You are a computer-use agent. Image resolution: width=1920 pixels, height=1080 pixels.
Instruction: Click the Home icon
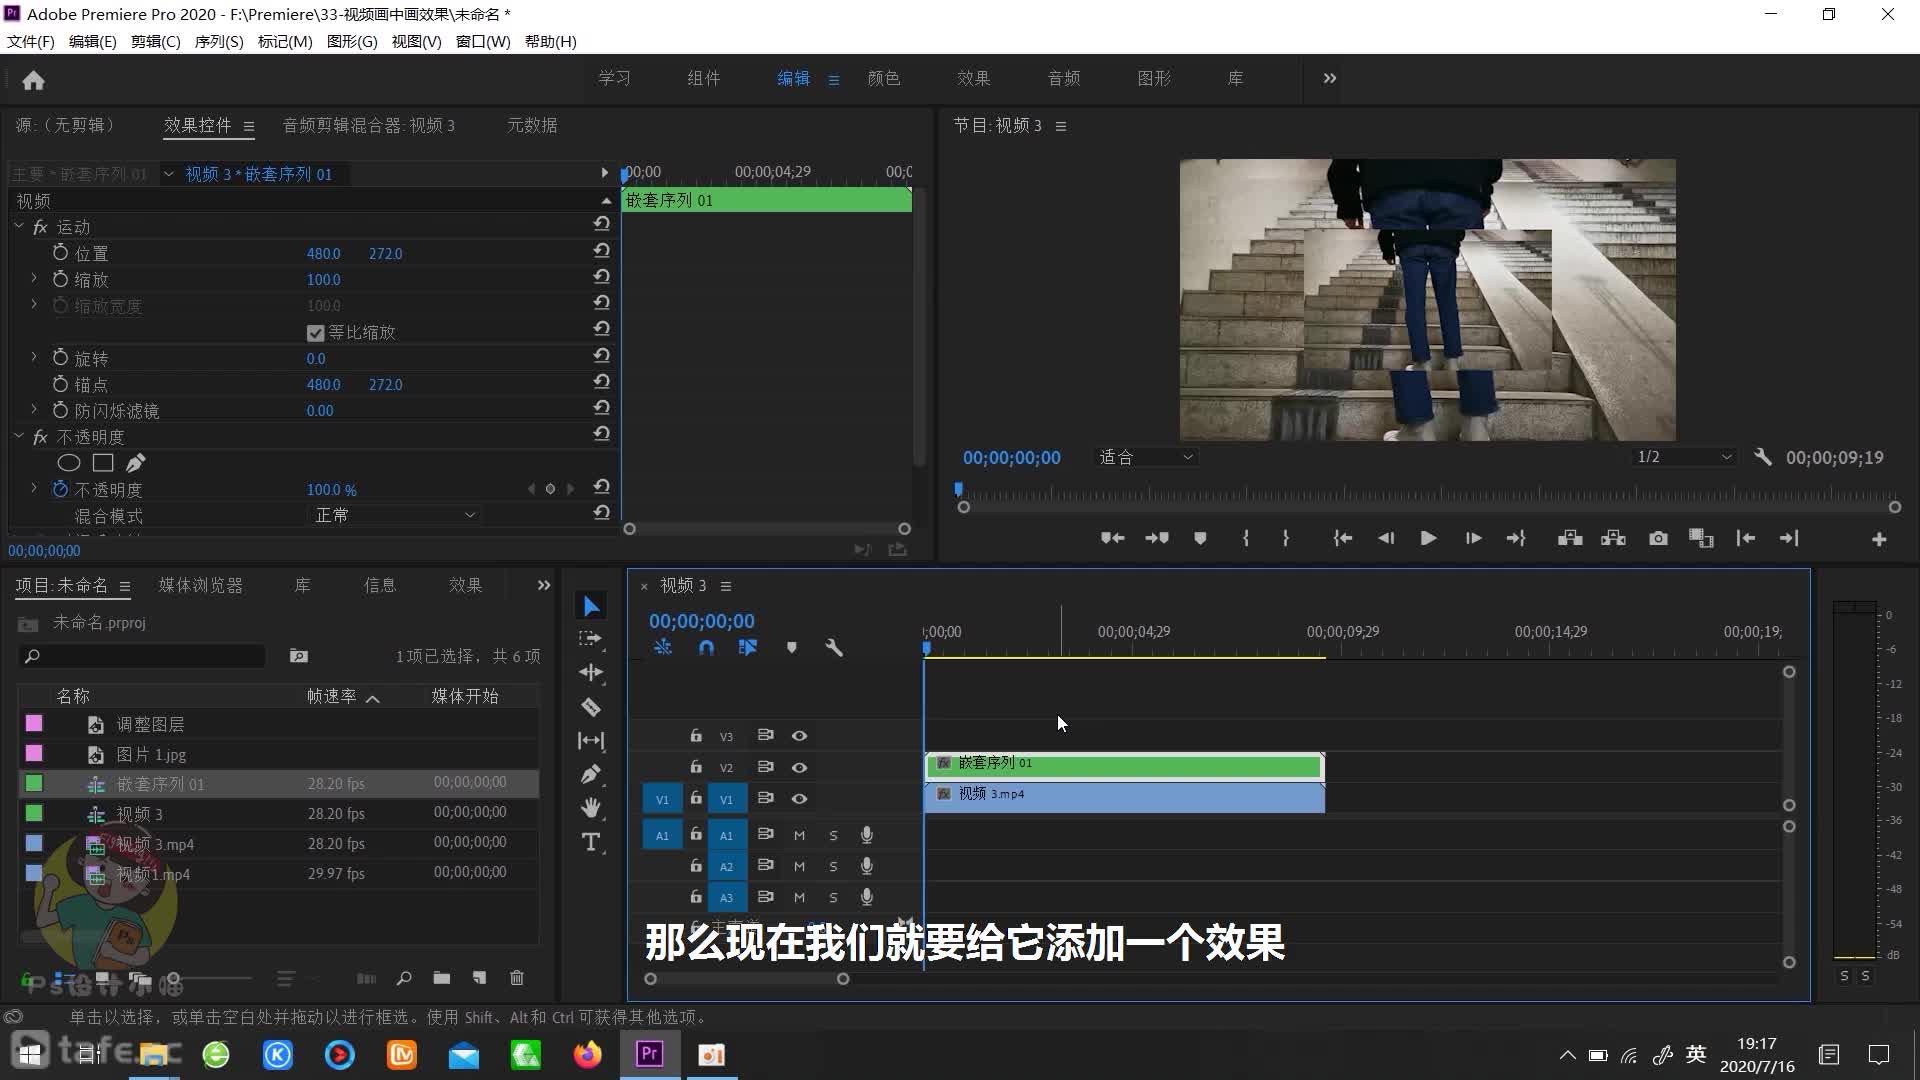pyautogui.click(x=33, y=80)
